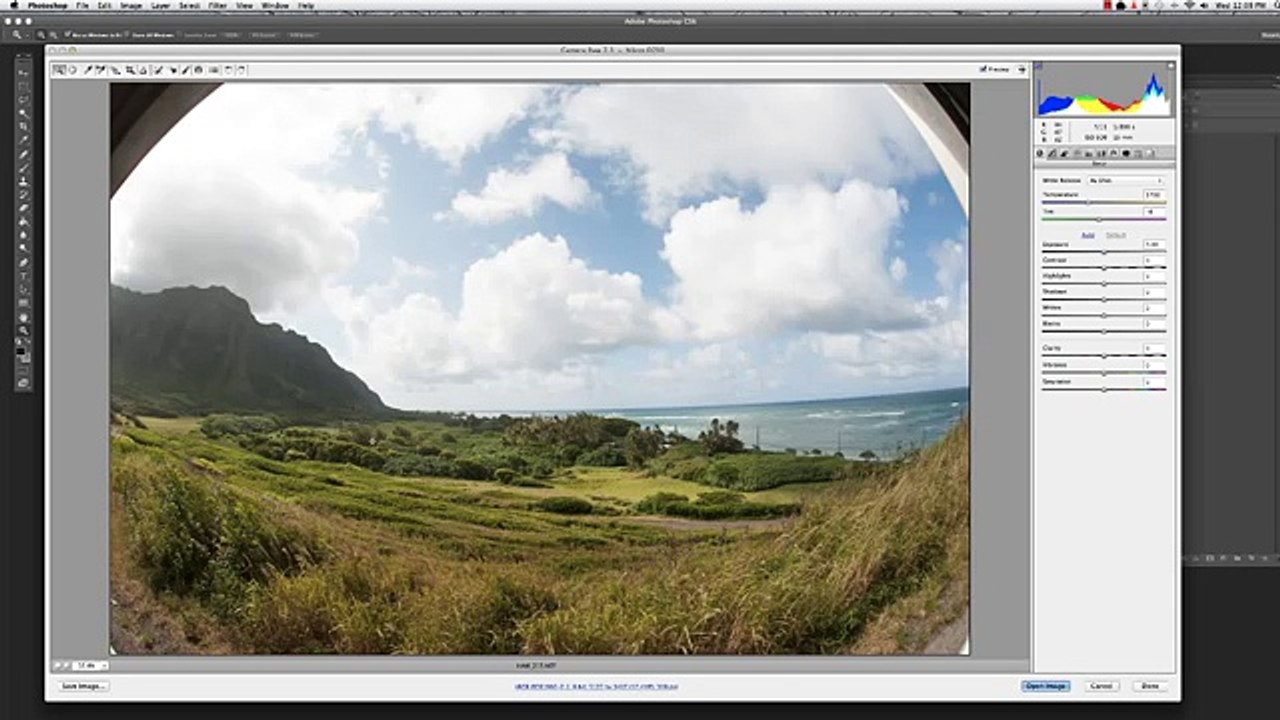Click the Clarity slider
The width and height of the screenshot is (1280, 720).
point(1104,356)
